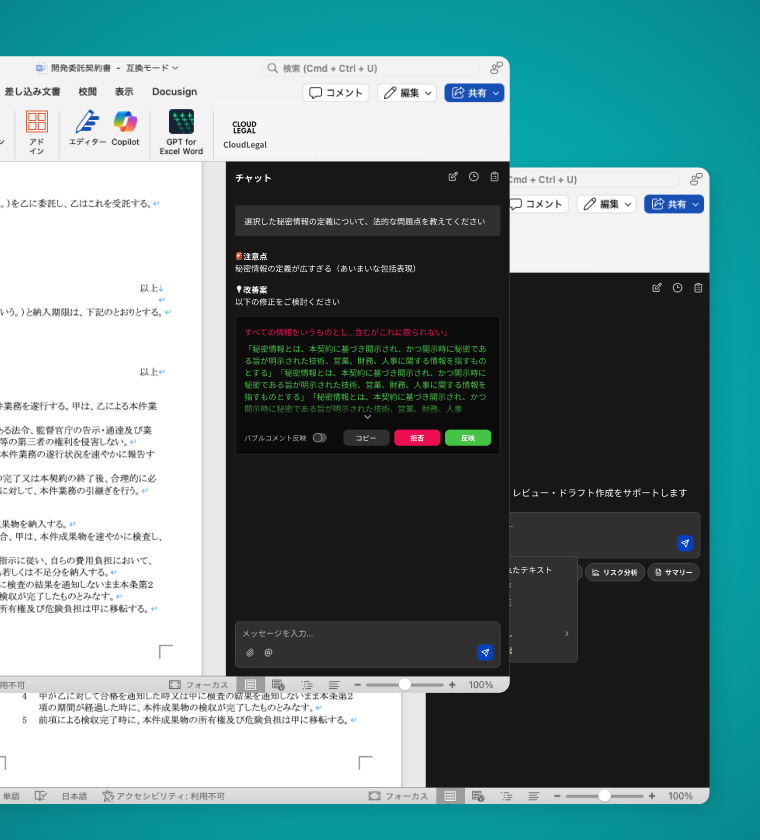The image size is (760, 840).
Task: Open chat history via the clock icon
Action: 474,177
